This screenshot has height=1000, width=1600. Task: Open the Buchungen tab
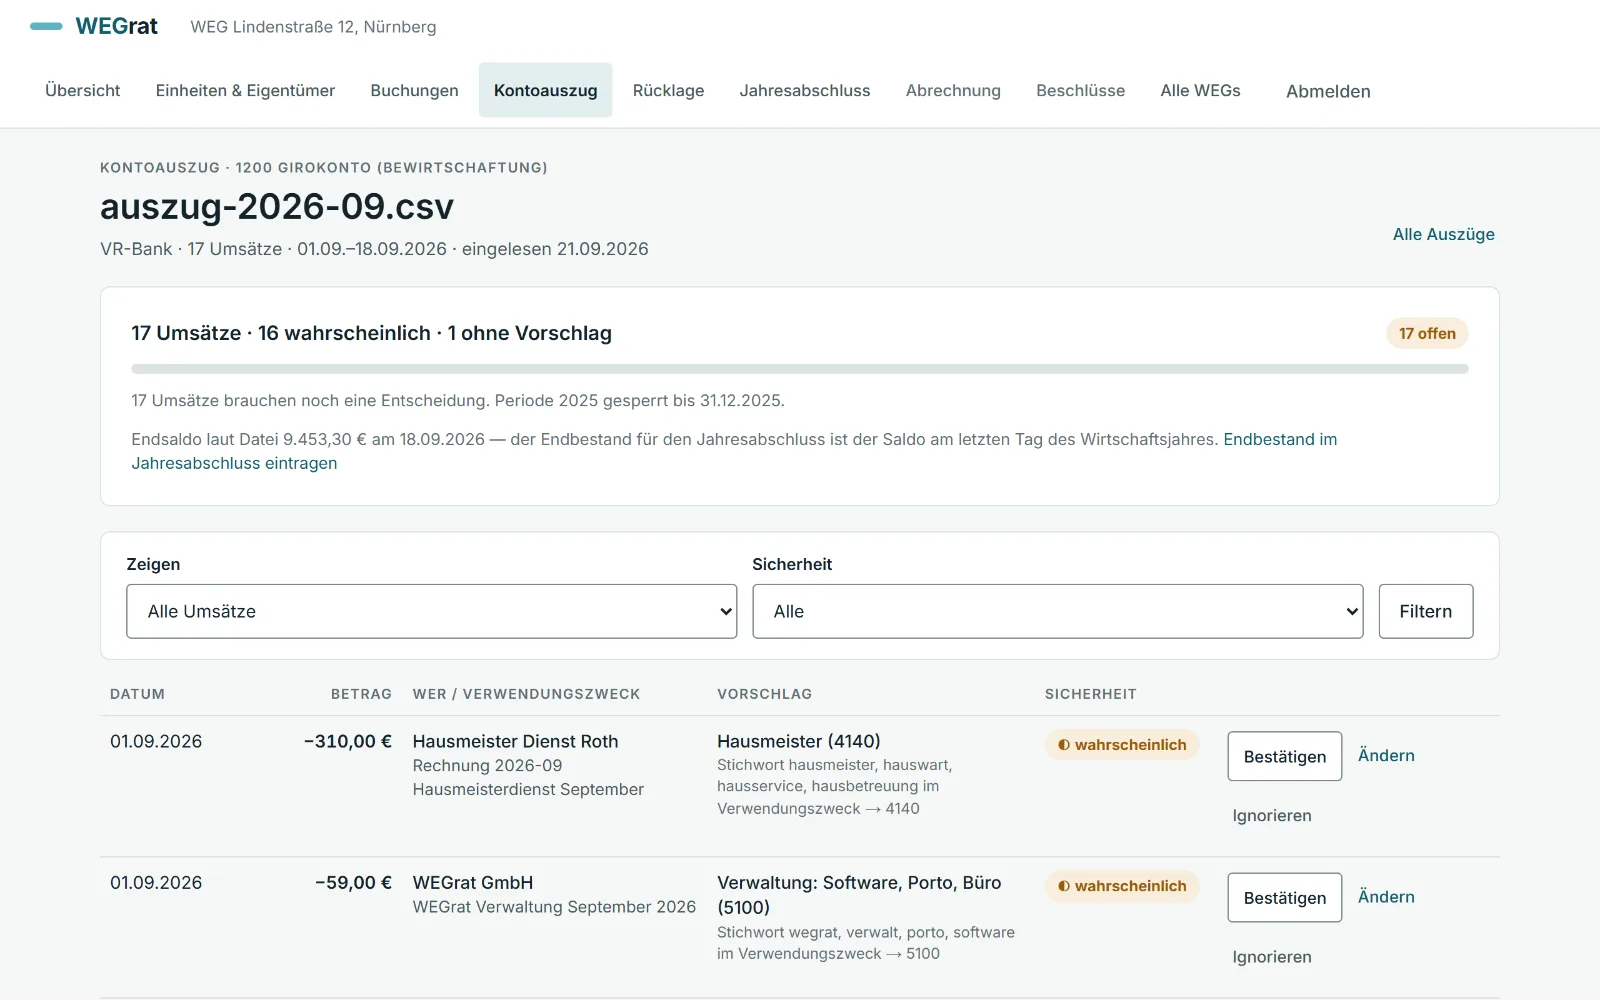[x=414, y=90]
